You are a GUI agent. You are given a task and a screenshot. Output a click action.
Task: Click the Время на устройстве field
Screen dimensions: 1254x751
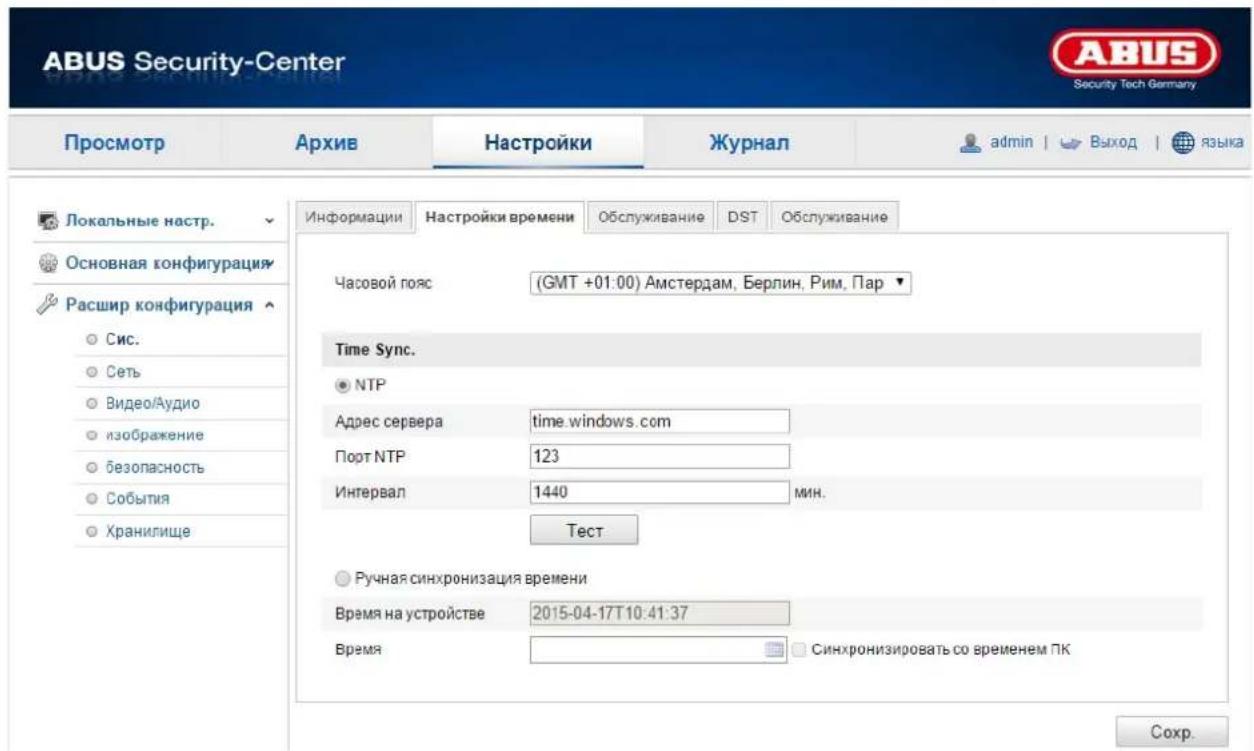660,613
